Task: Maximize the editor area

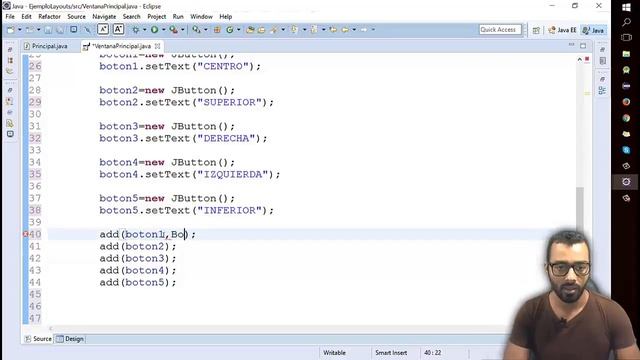Action: coord(583,45)
